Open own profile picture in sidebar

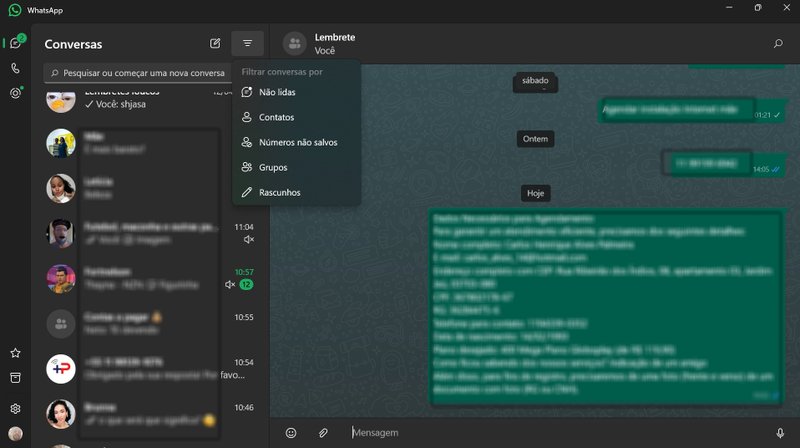15,433
